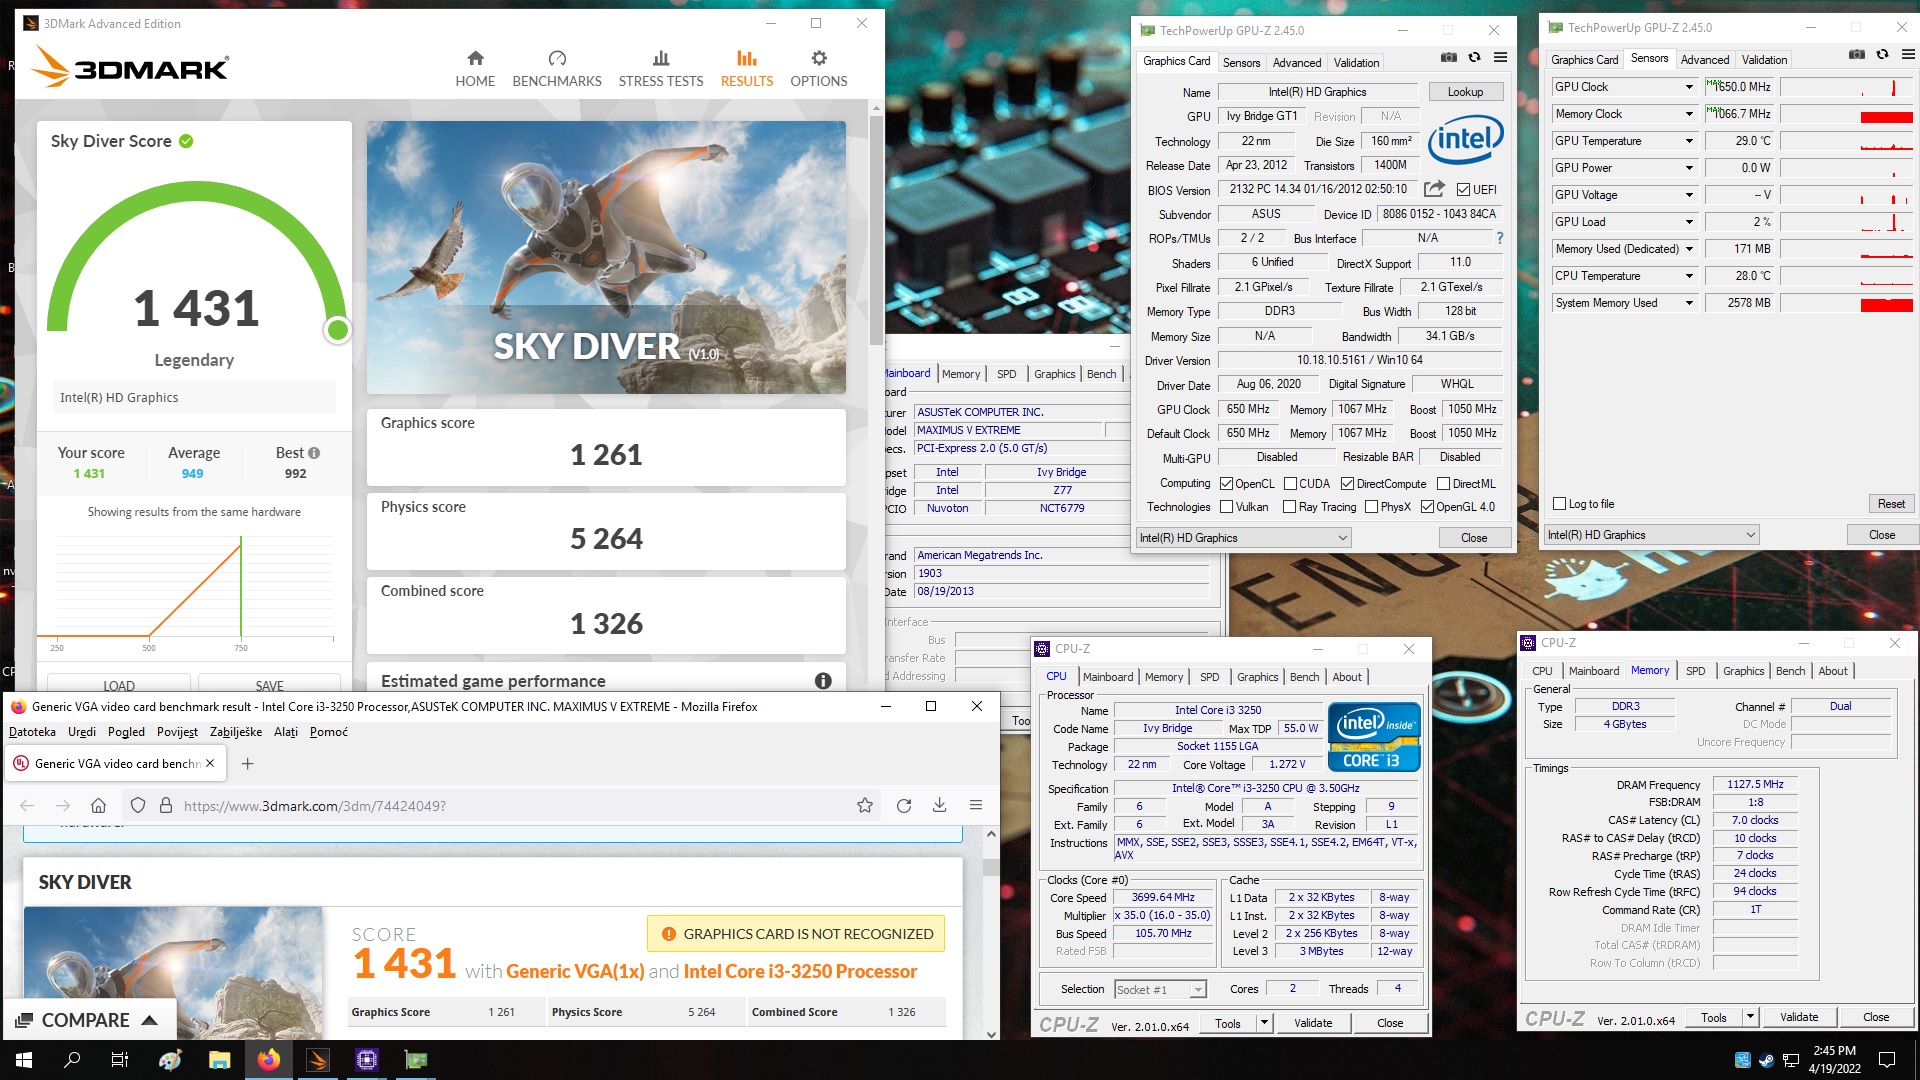Click Firefox address bar URL

(315, 806)
